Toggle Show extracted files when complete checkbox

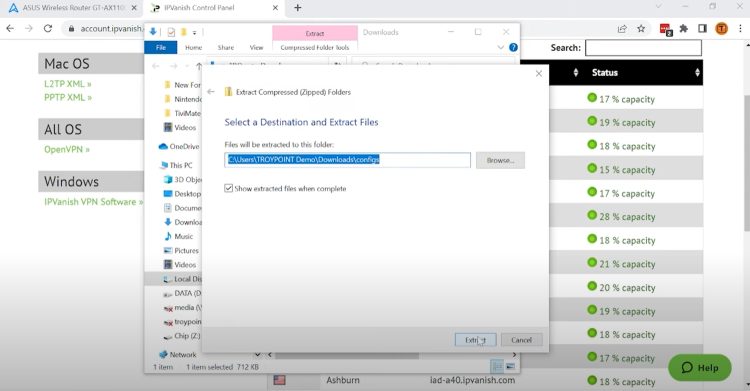coord(229,189)
